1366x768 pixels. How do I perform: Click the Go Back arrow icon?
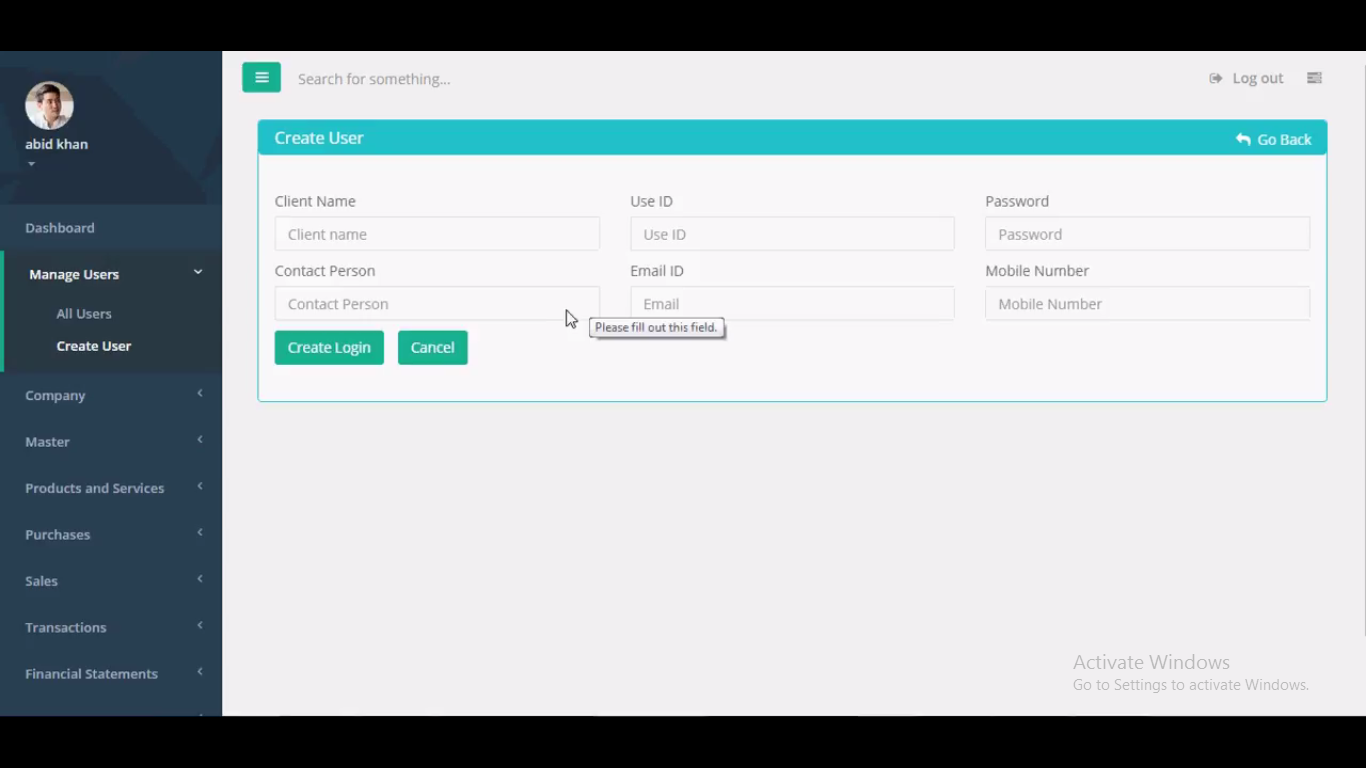tap(1242, 139)
